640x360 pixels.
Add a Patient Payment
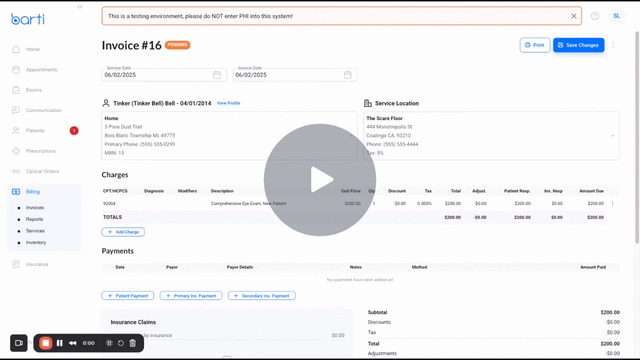128,296
